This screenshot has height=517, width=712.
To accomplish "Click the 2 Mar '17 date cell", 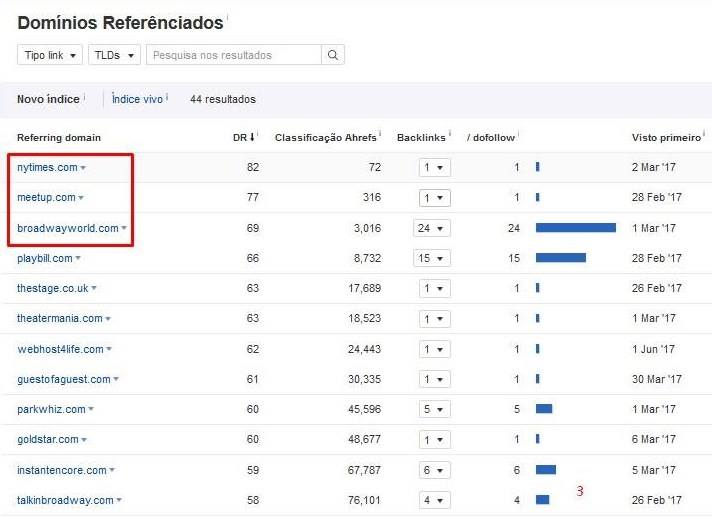I will (x=653, y=167).
